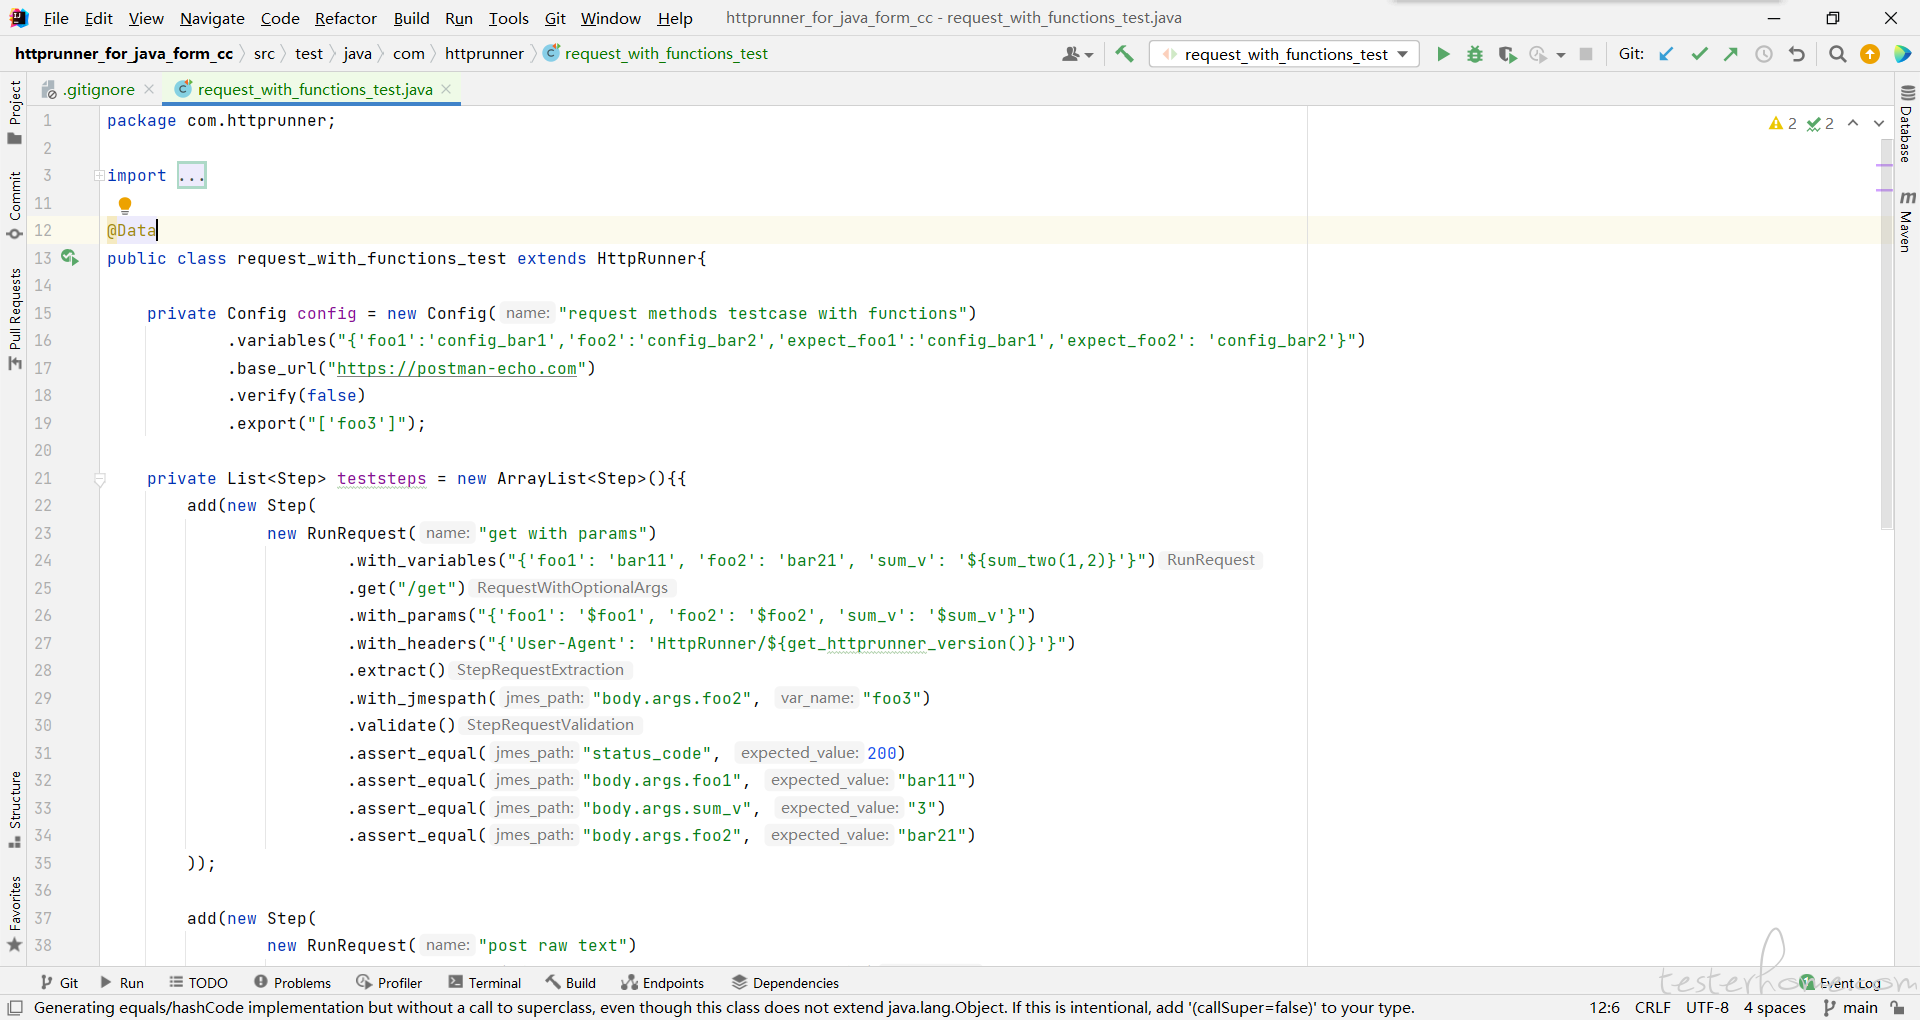Open the Favorites tool window
1920x1020 pixels.
(x=14, y=914)
